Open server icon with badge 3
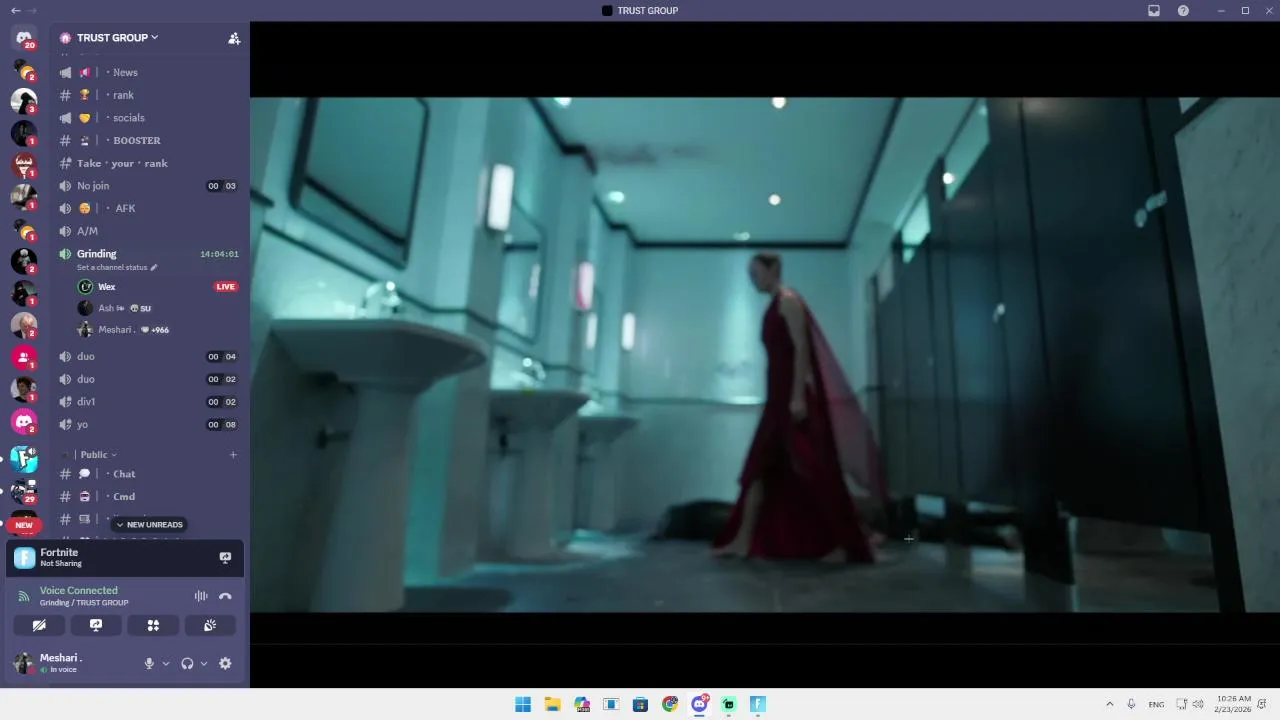Image resolution: width=1280 pixels, height=720 pixels. click(x=24, y=101)
